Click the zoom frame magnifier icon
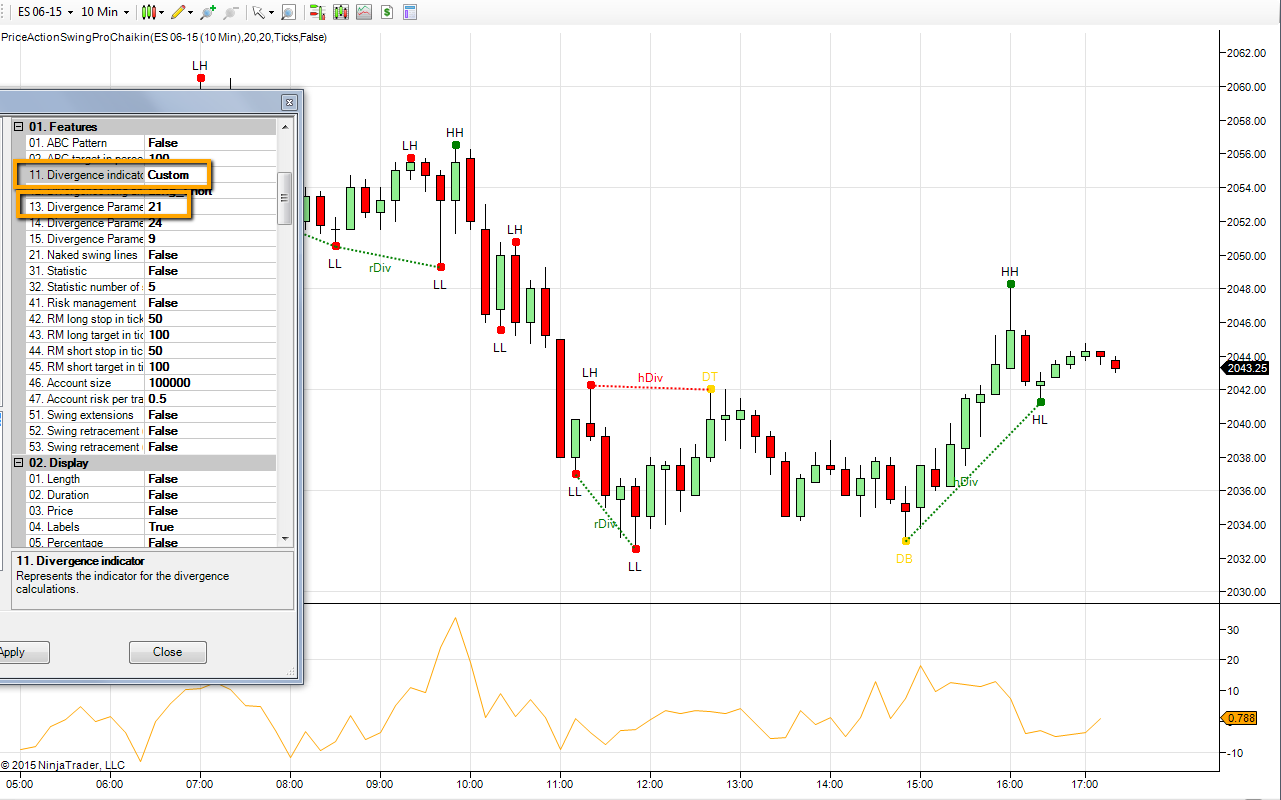 coord(288,12)
